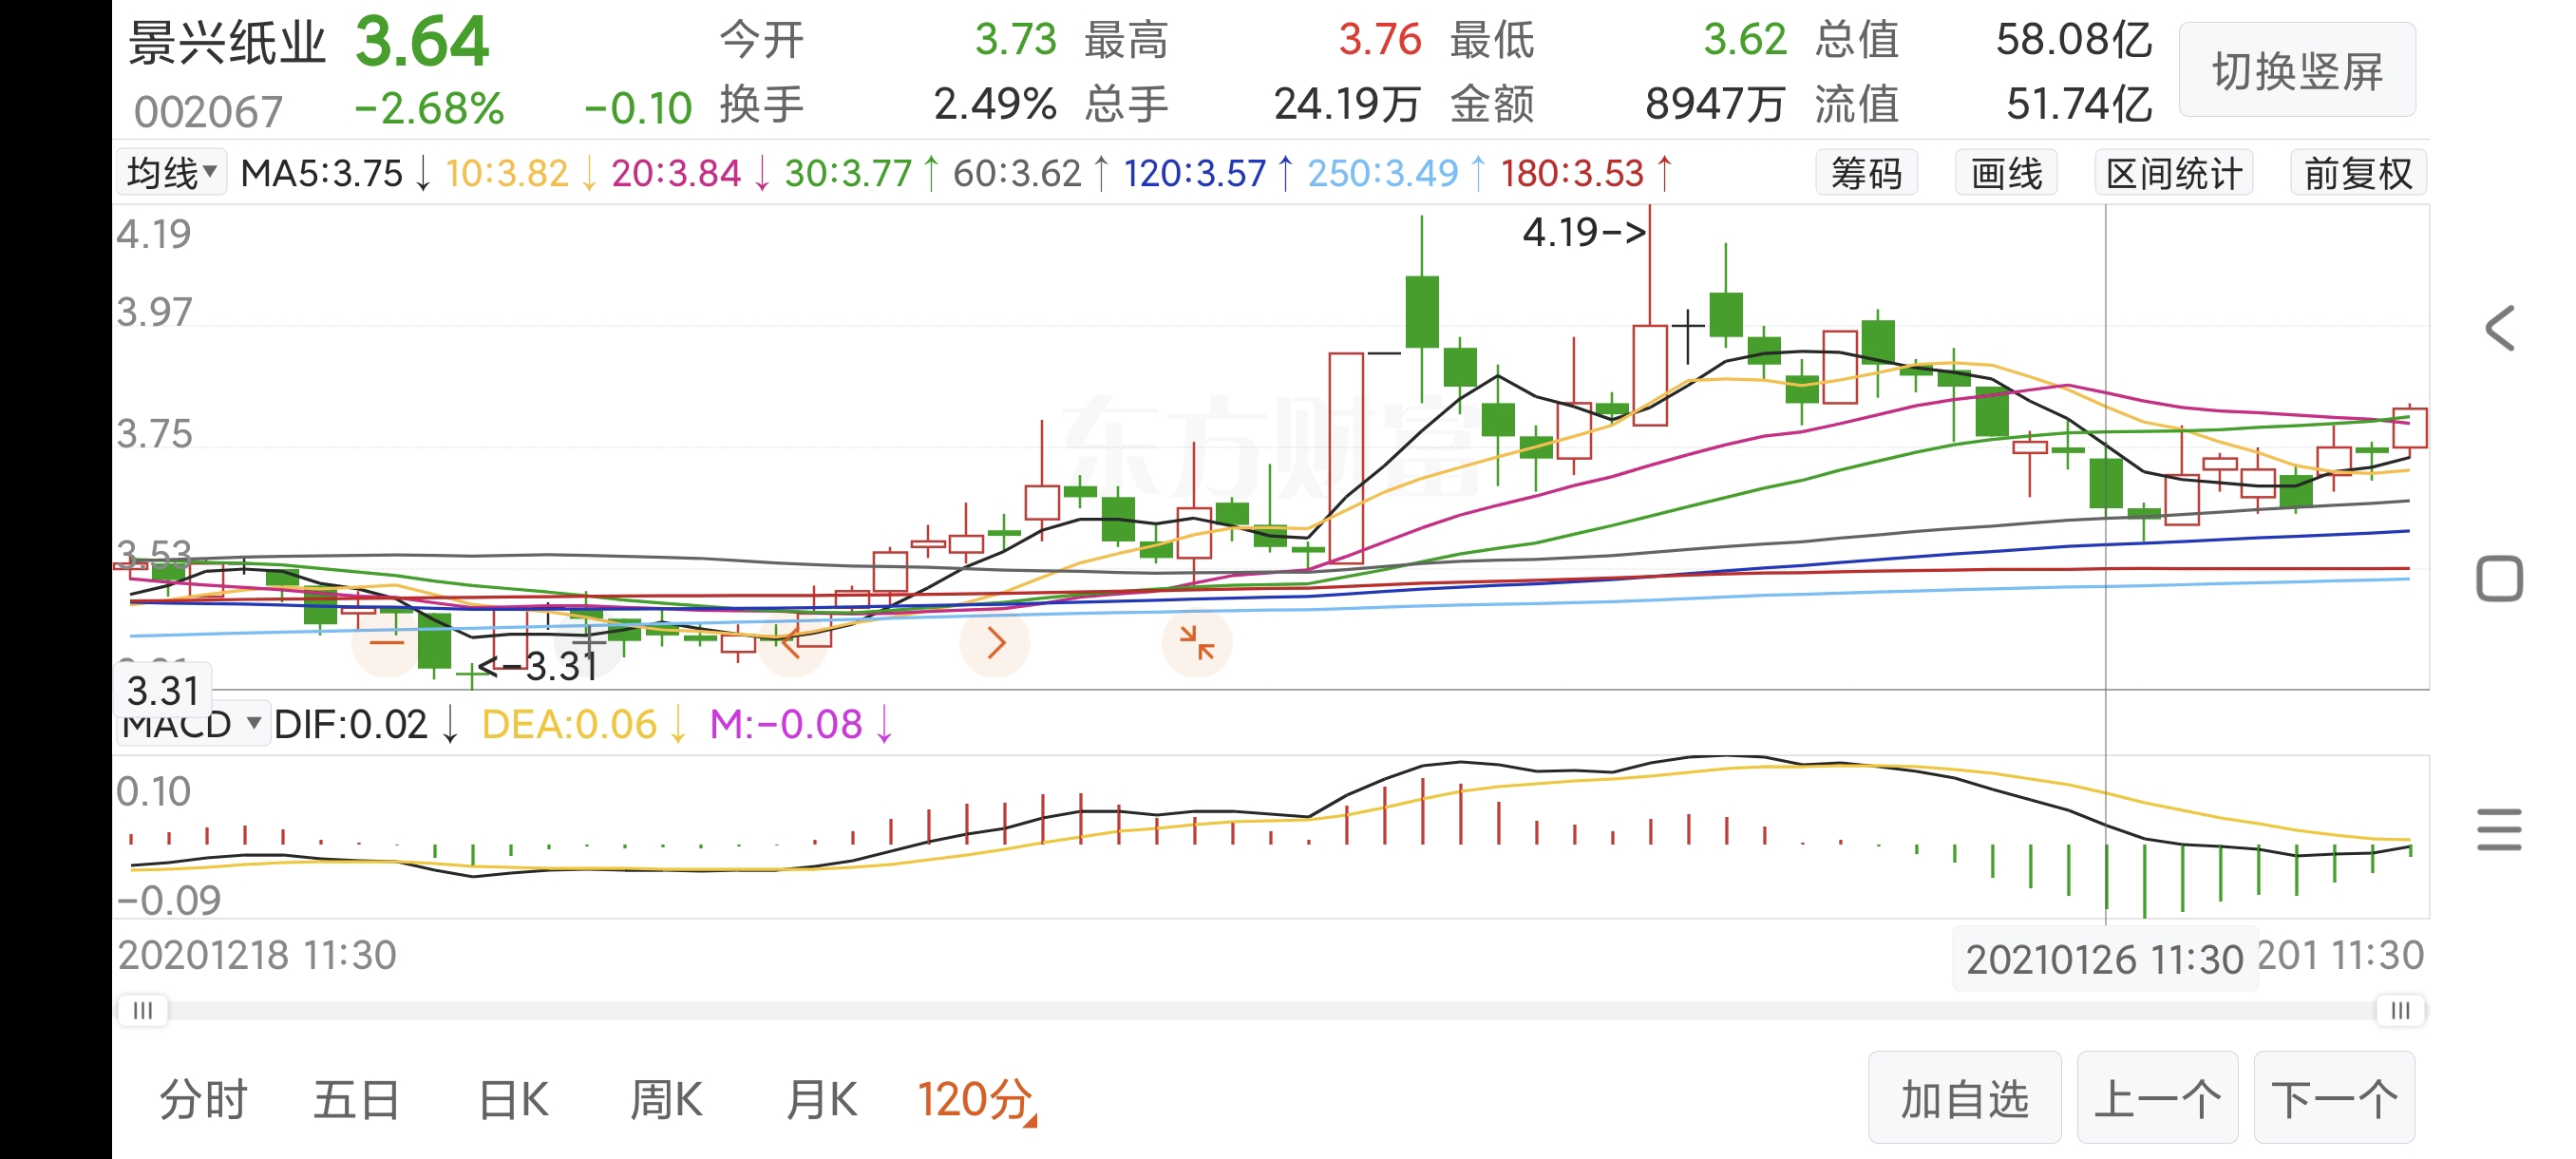Click the 换手 2.49% value
2576x1159 pixels.
tap(995, 104)
